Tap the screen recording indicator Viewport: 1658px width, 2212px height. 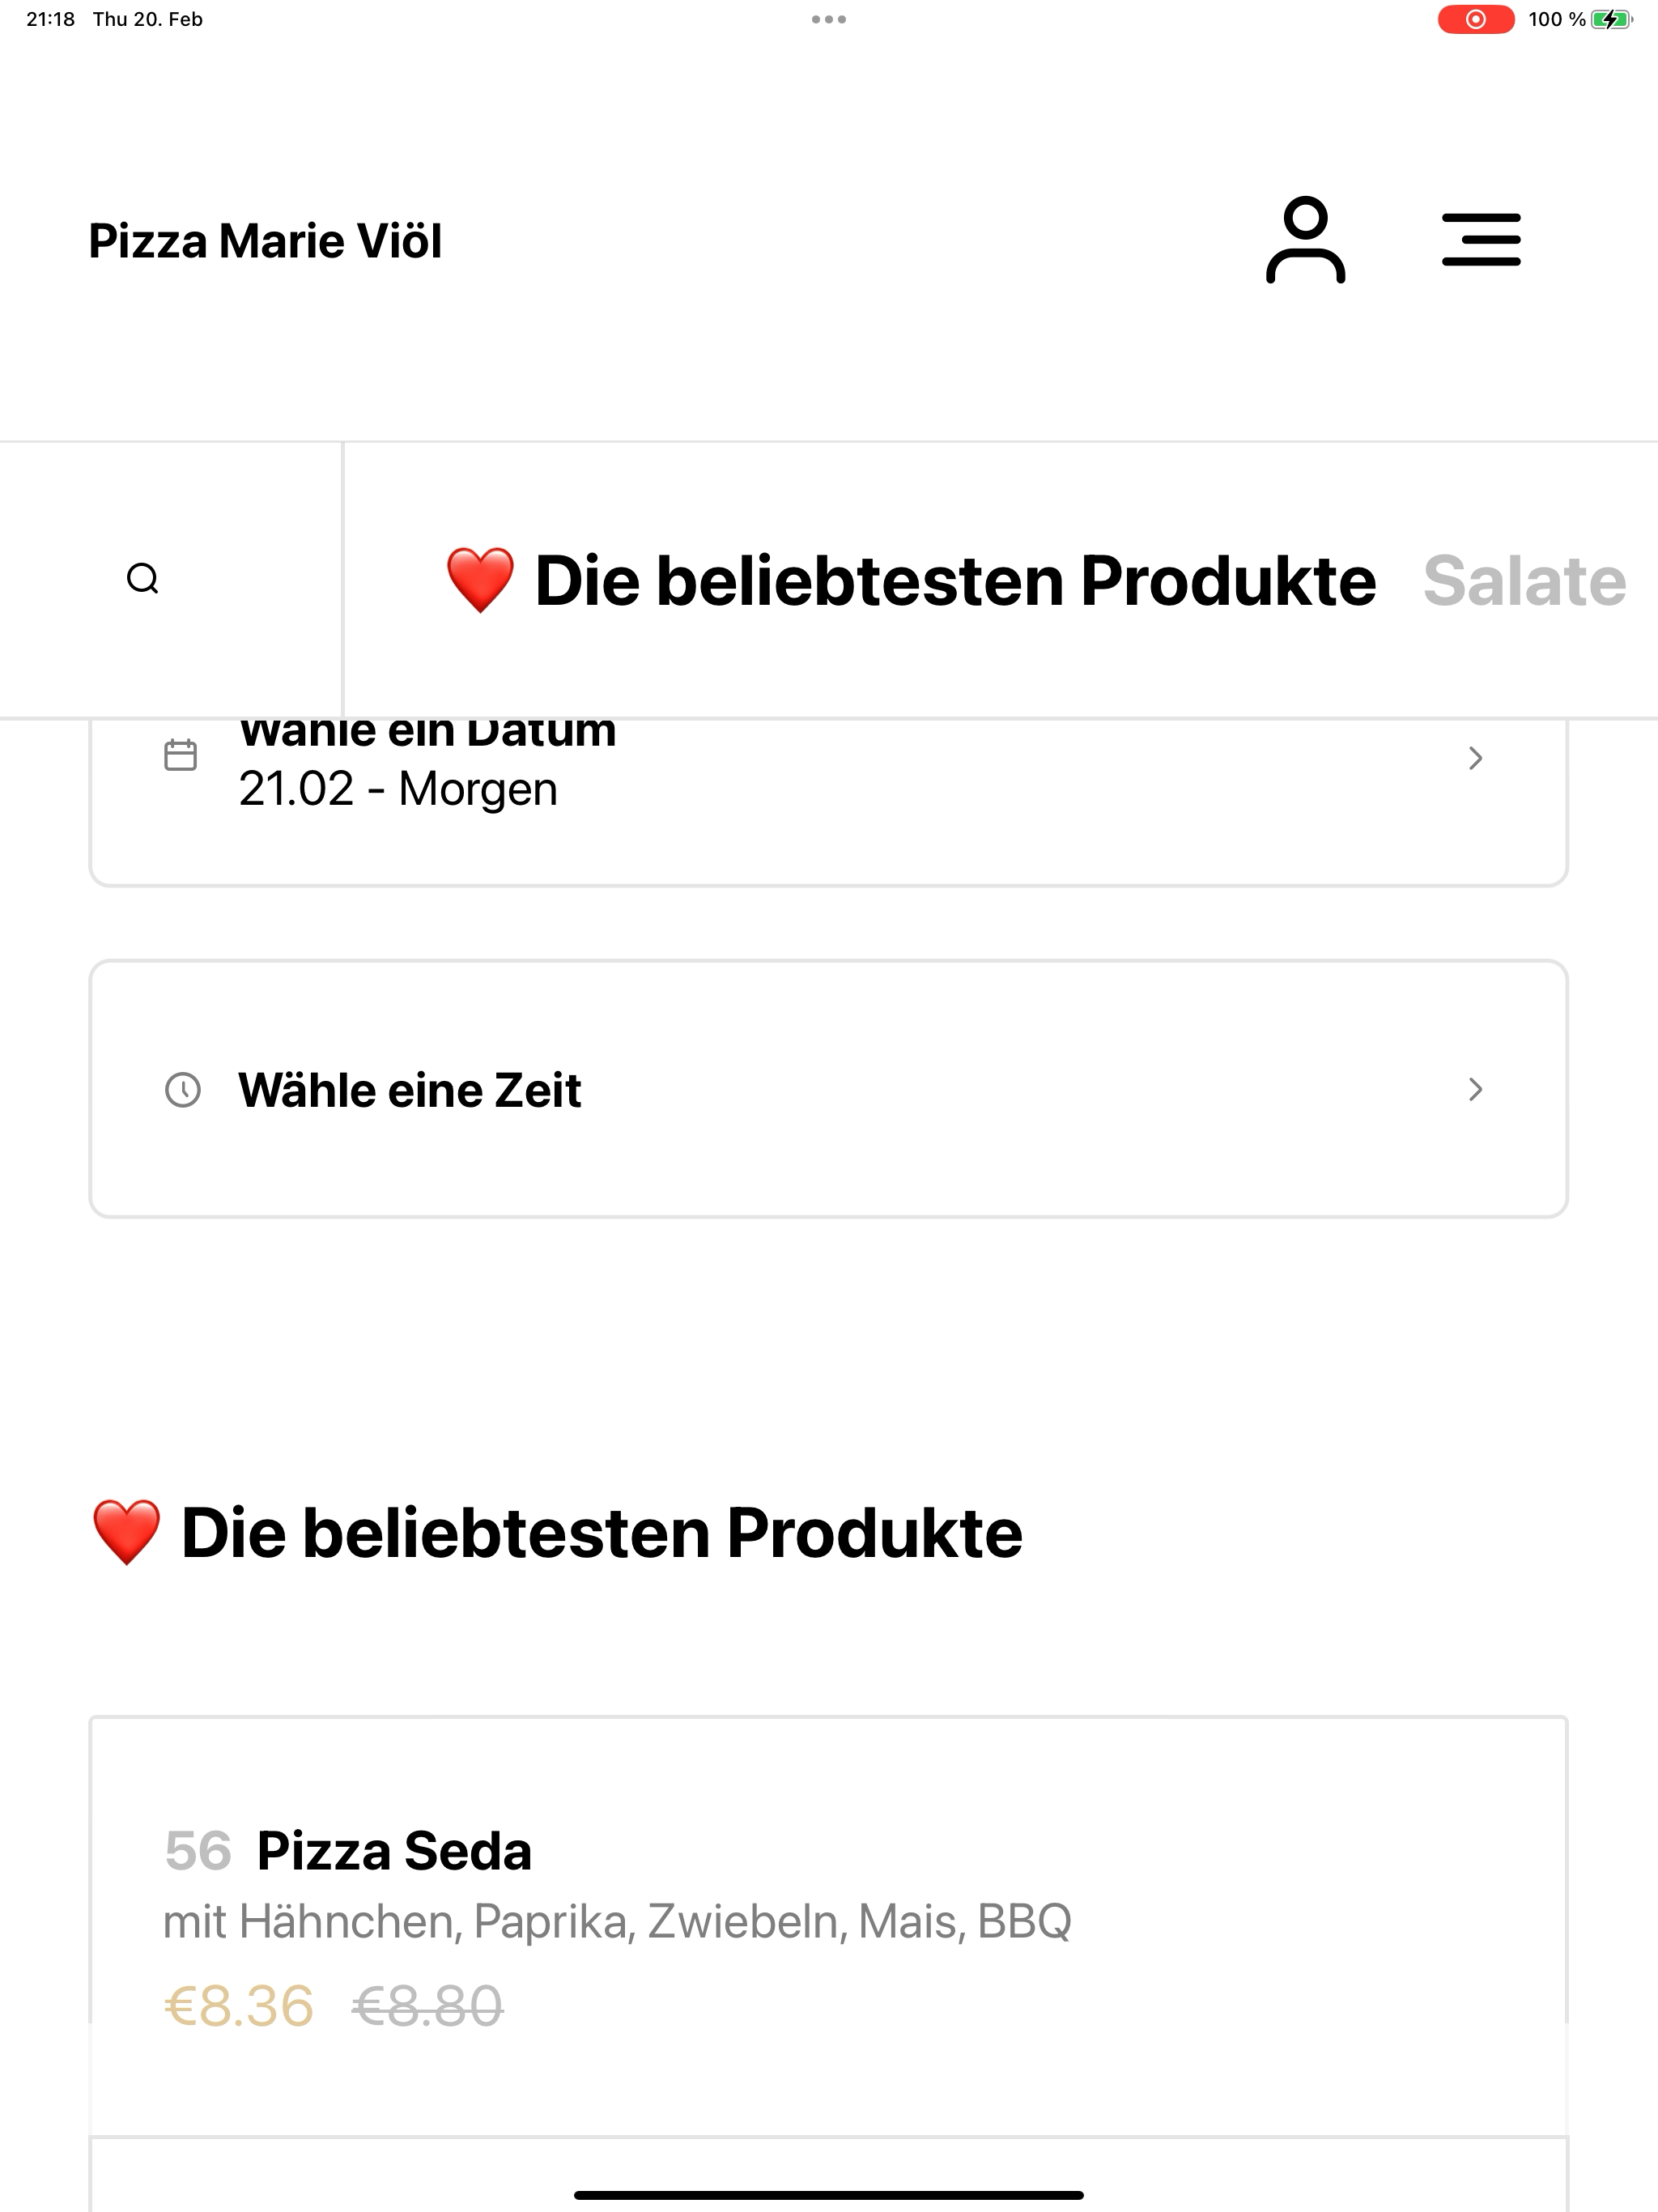(1475, 19)
